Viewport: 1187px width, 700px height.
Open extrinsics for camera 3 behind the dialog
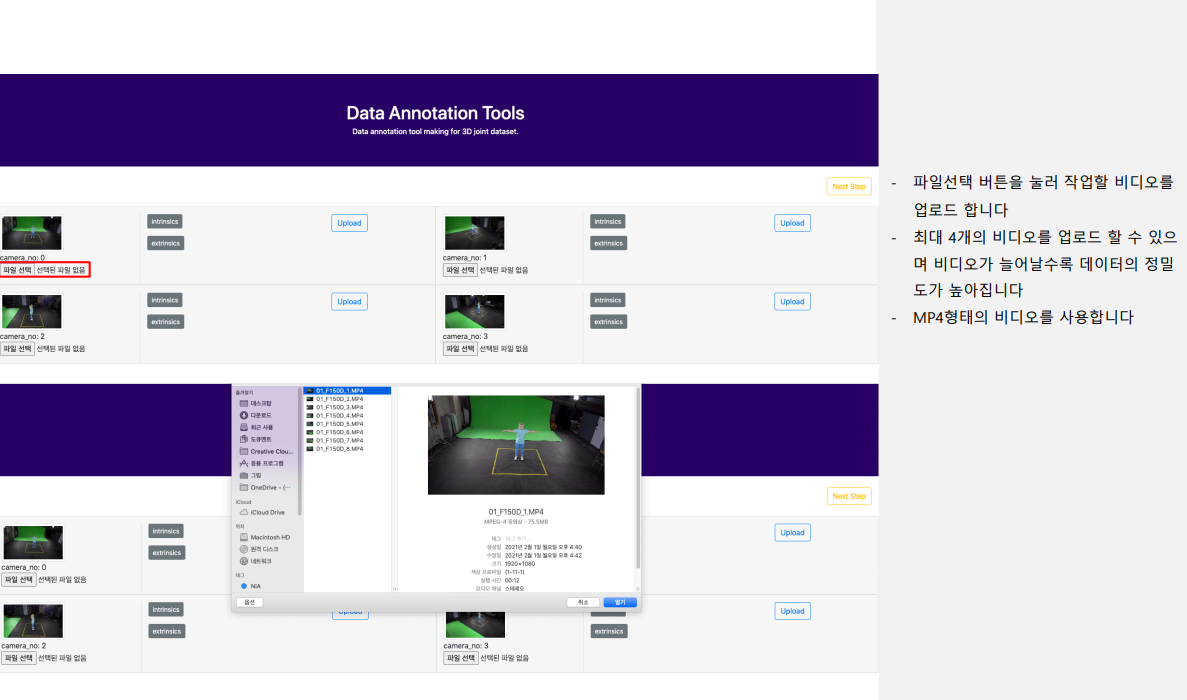[609, 631]
